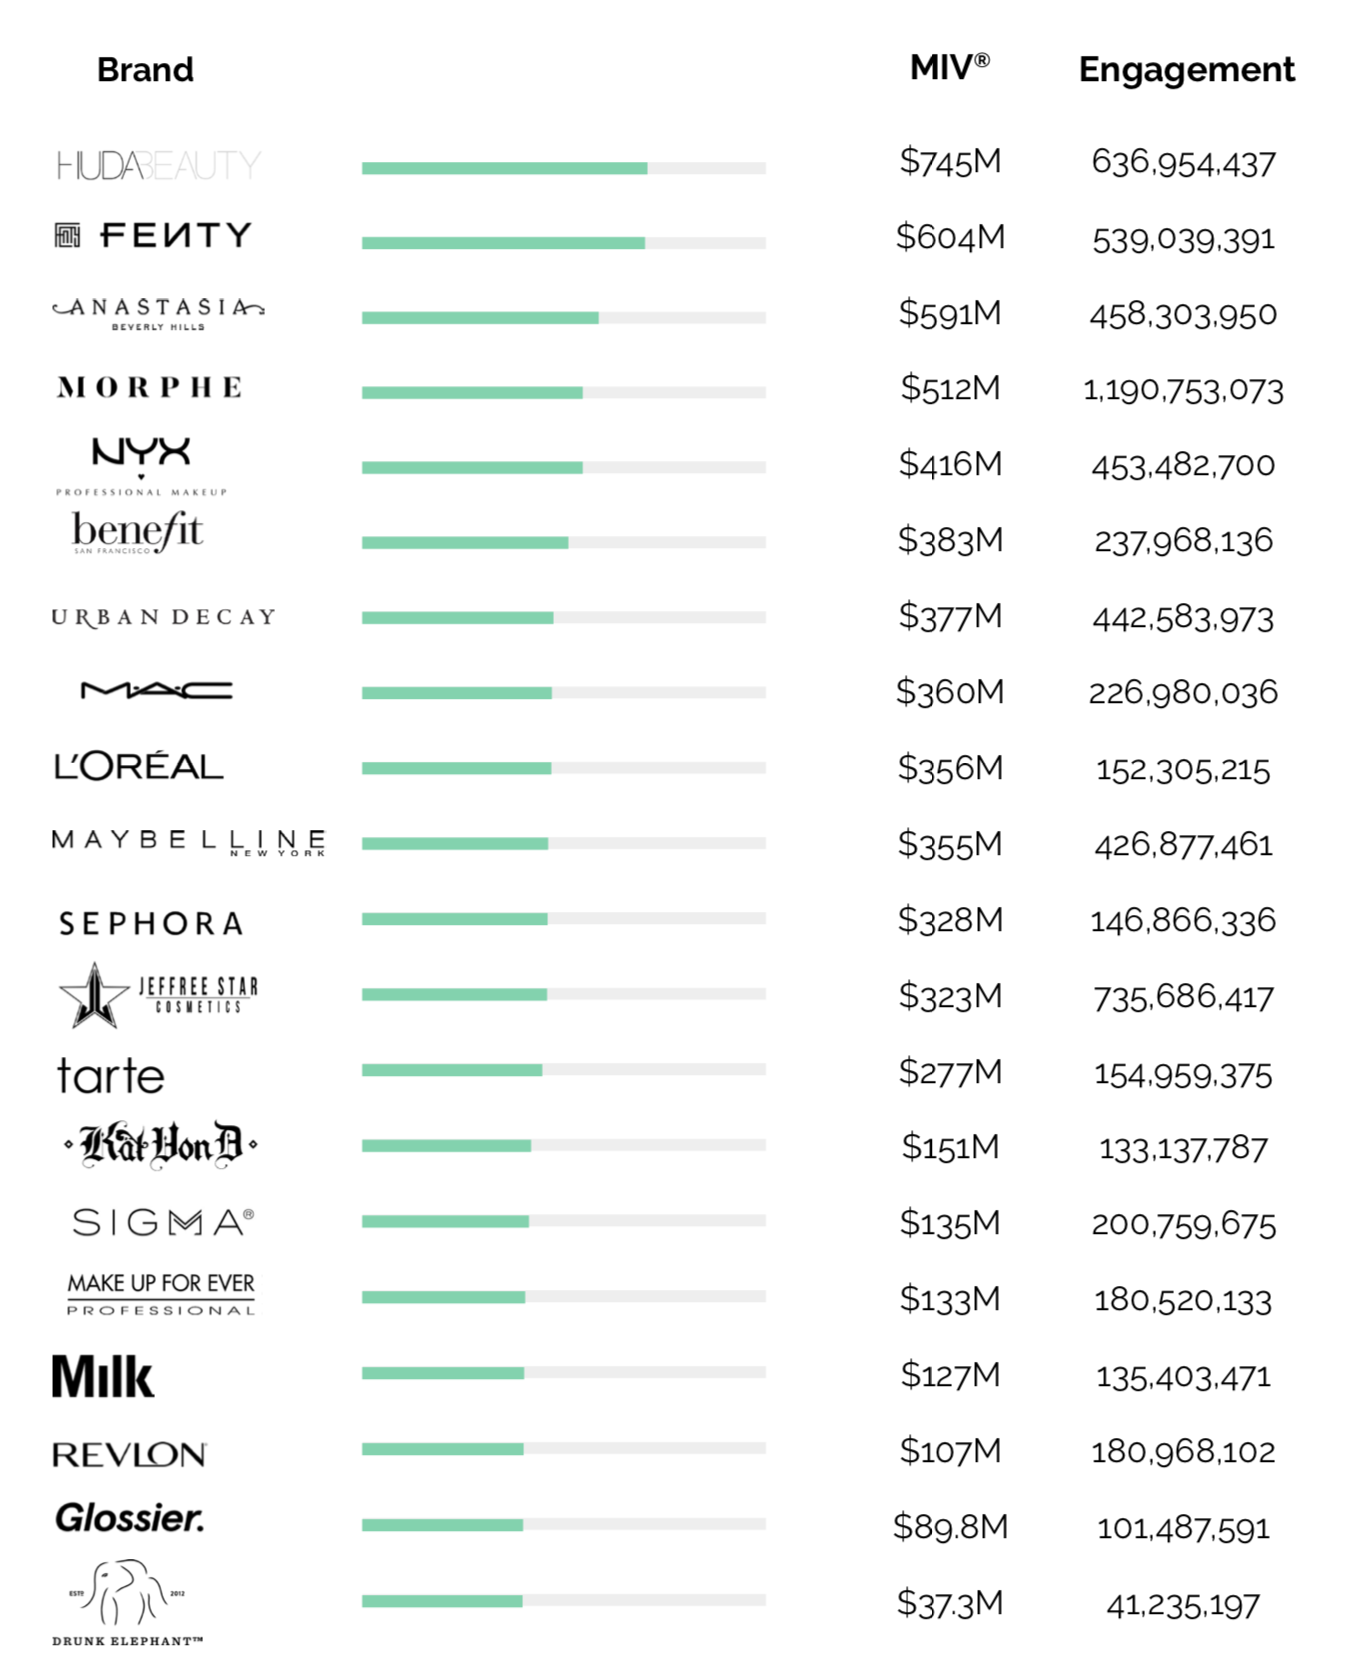This screenshot has width=1352, height=1670.
Task: Click the Brand column header
Action: pos(145,70)
